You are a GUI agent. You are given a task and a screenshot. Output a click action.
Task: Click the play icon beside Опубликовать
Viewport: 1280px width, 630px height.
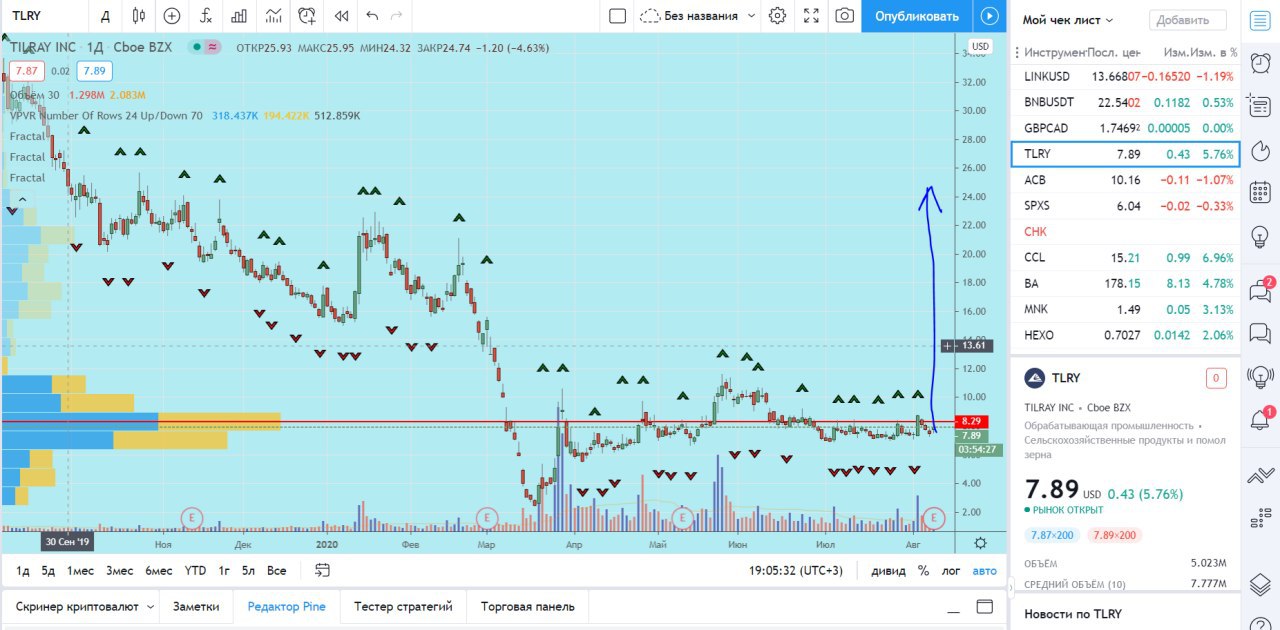click(x=990, y=16)
